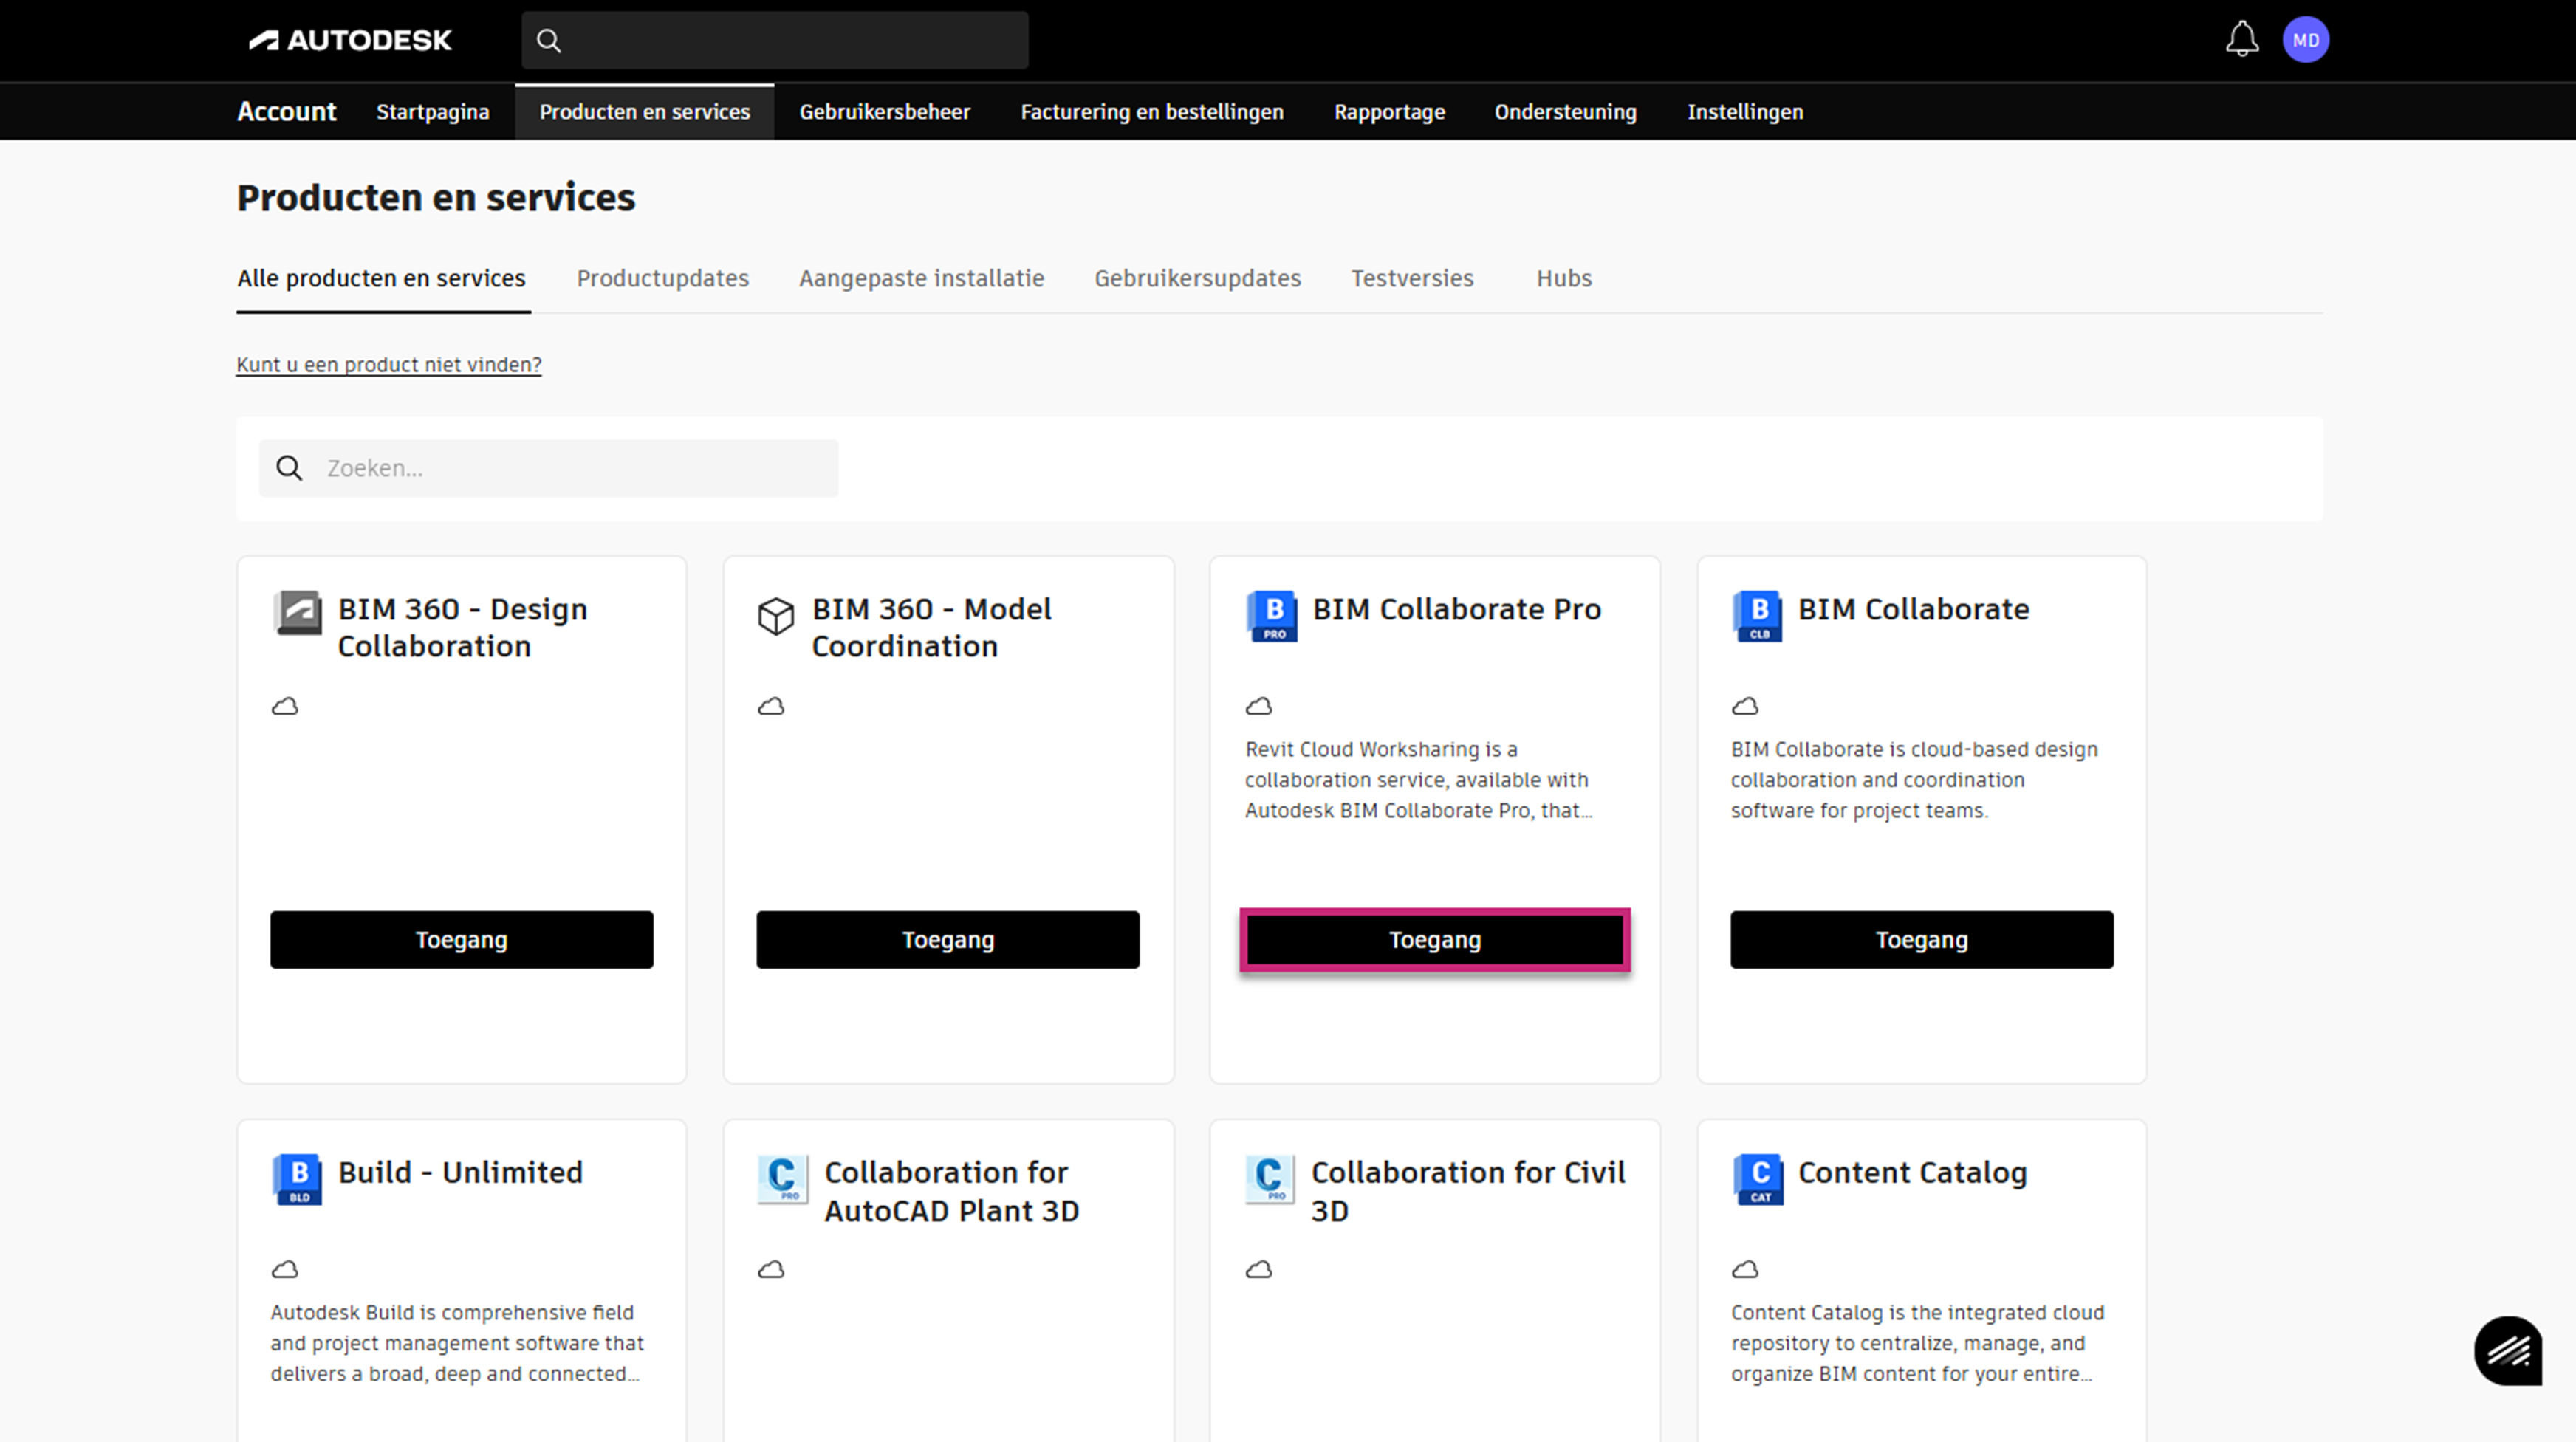Go to Facturering en bestellingen
2576x1442 pixels.
pyautogui.click(x=1151, y=112)
